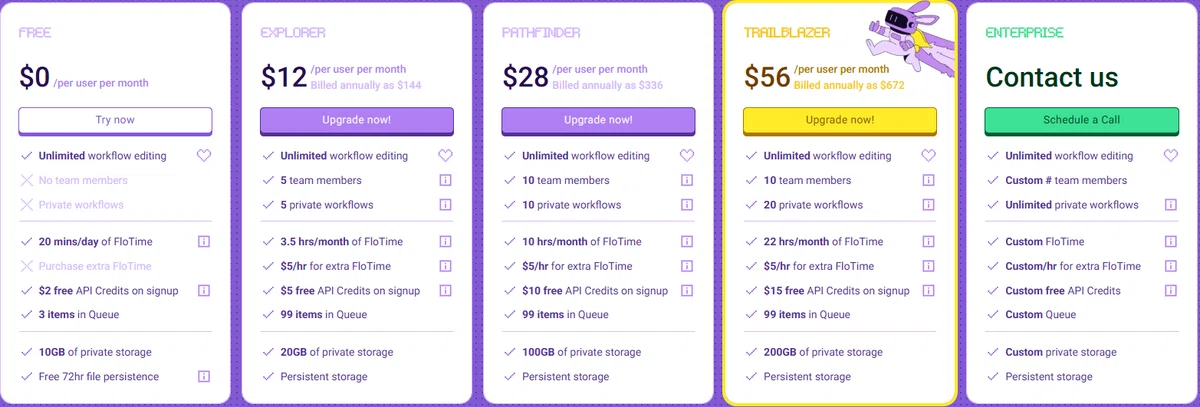Screen dimensions: 1200x407
Task: Open info icon for Enterprise Custom FloTime
Action: 1170,242
